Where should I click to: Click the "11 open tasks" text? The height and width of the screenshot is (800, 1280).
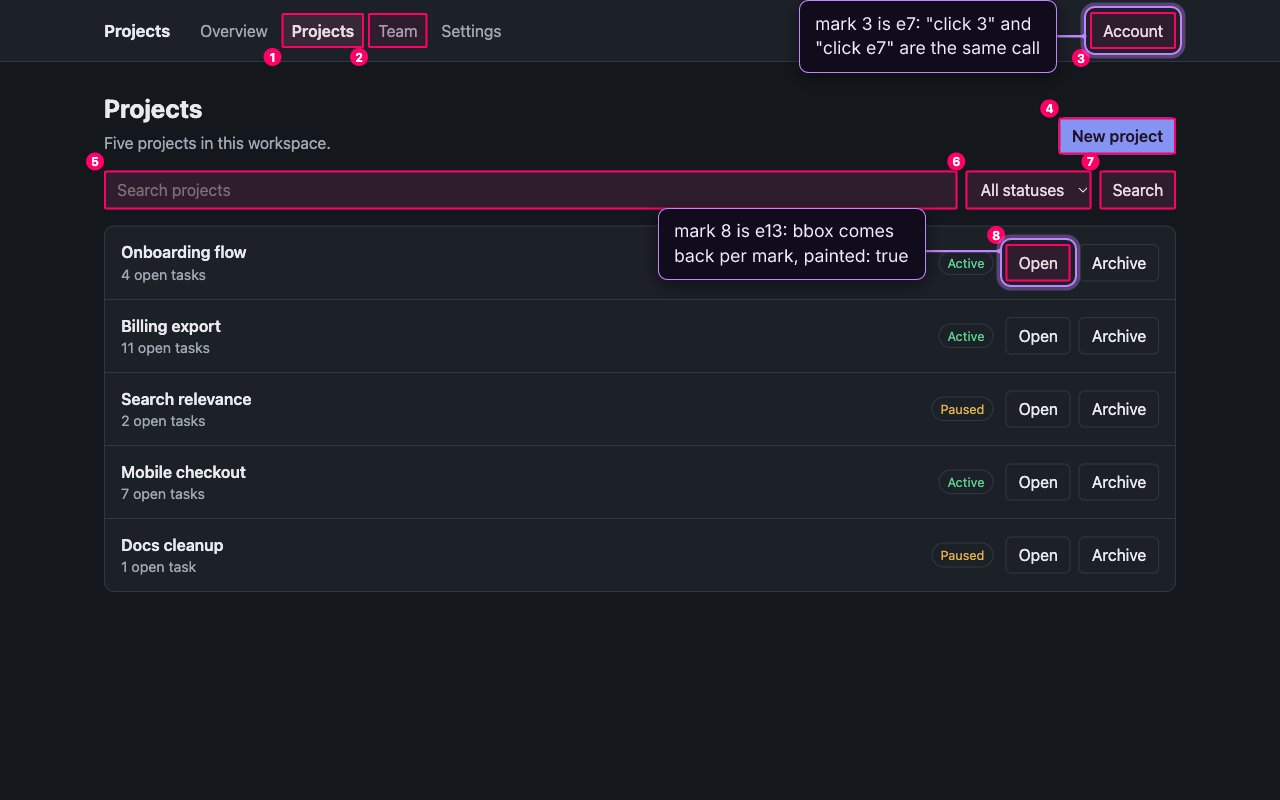[165, 348]
